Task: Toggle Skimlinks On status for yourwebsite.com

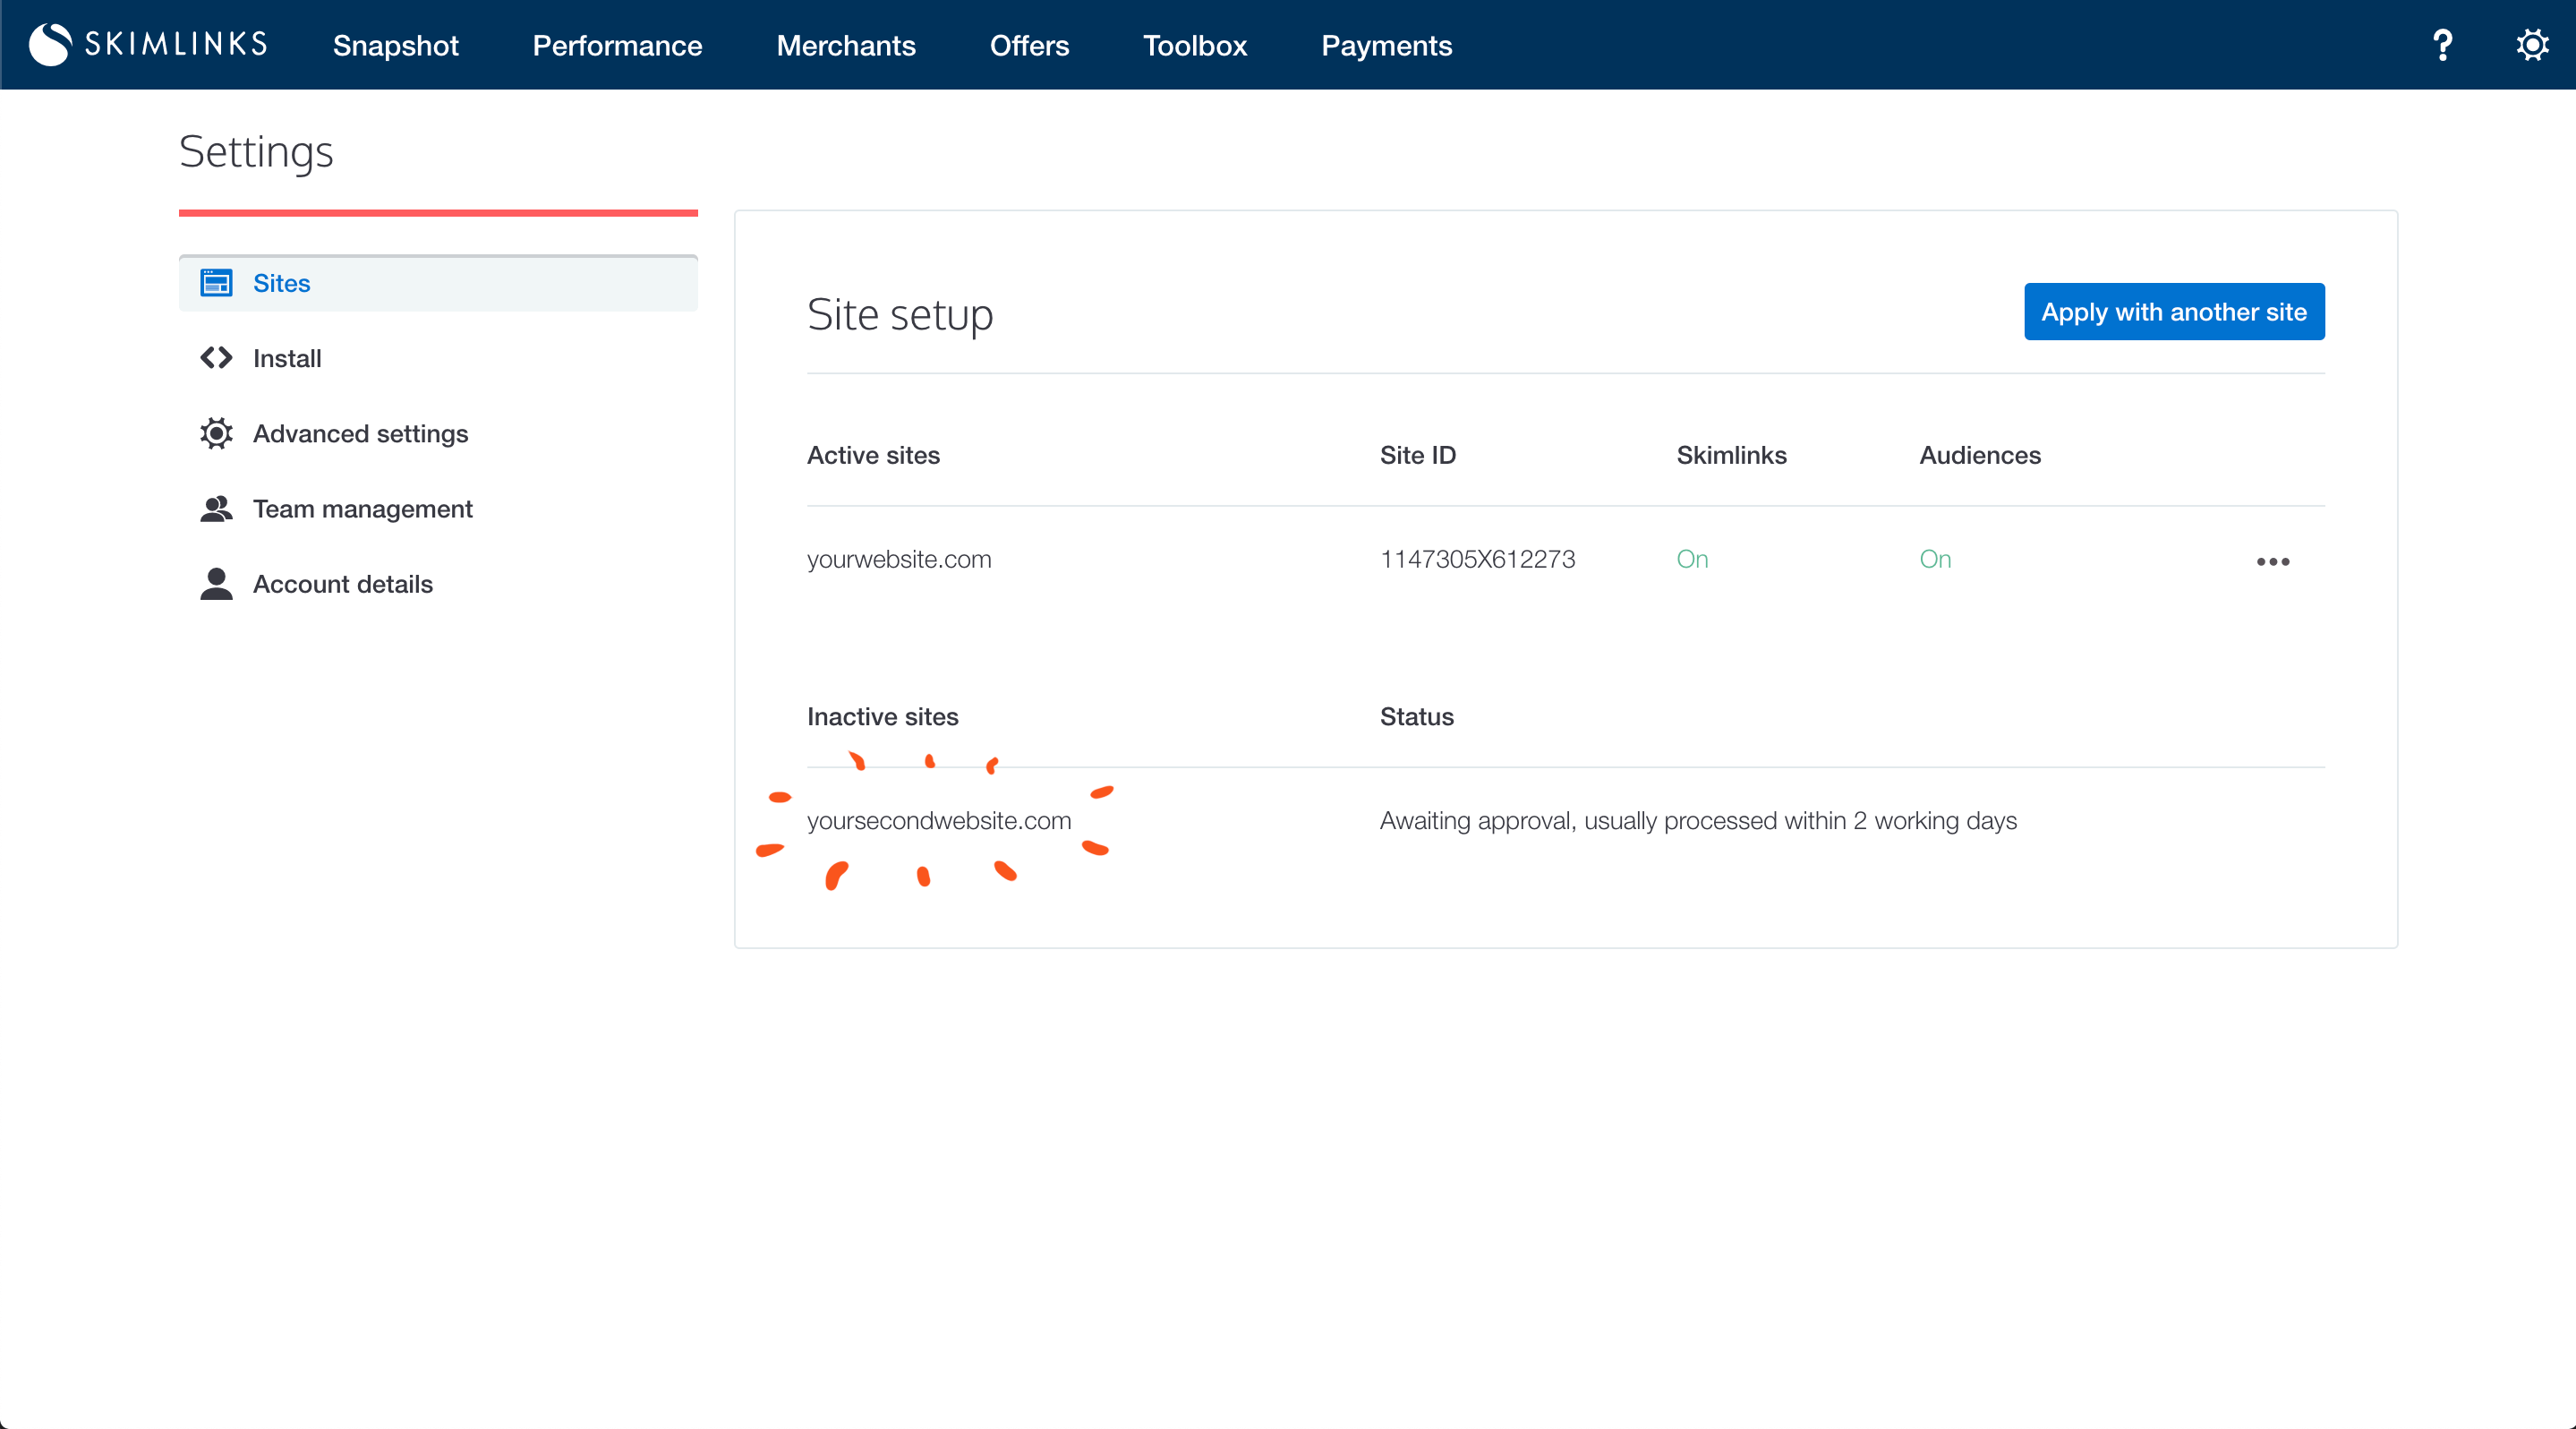Action: click(x=1692, y=559)
